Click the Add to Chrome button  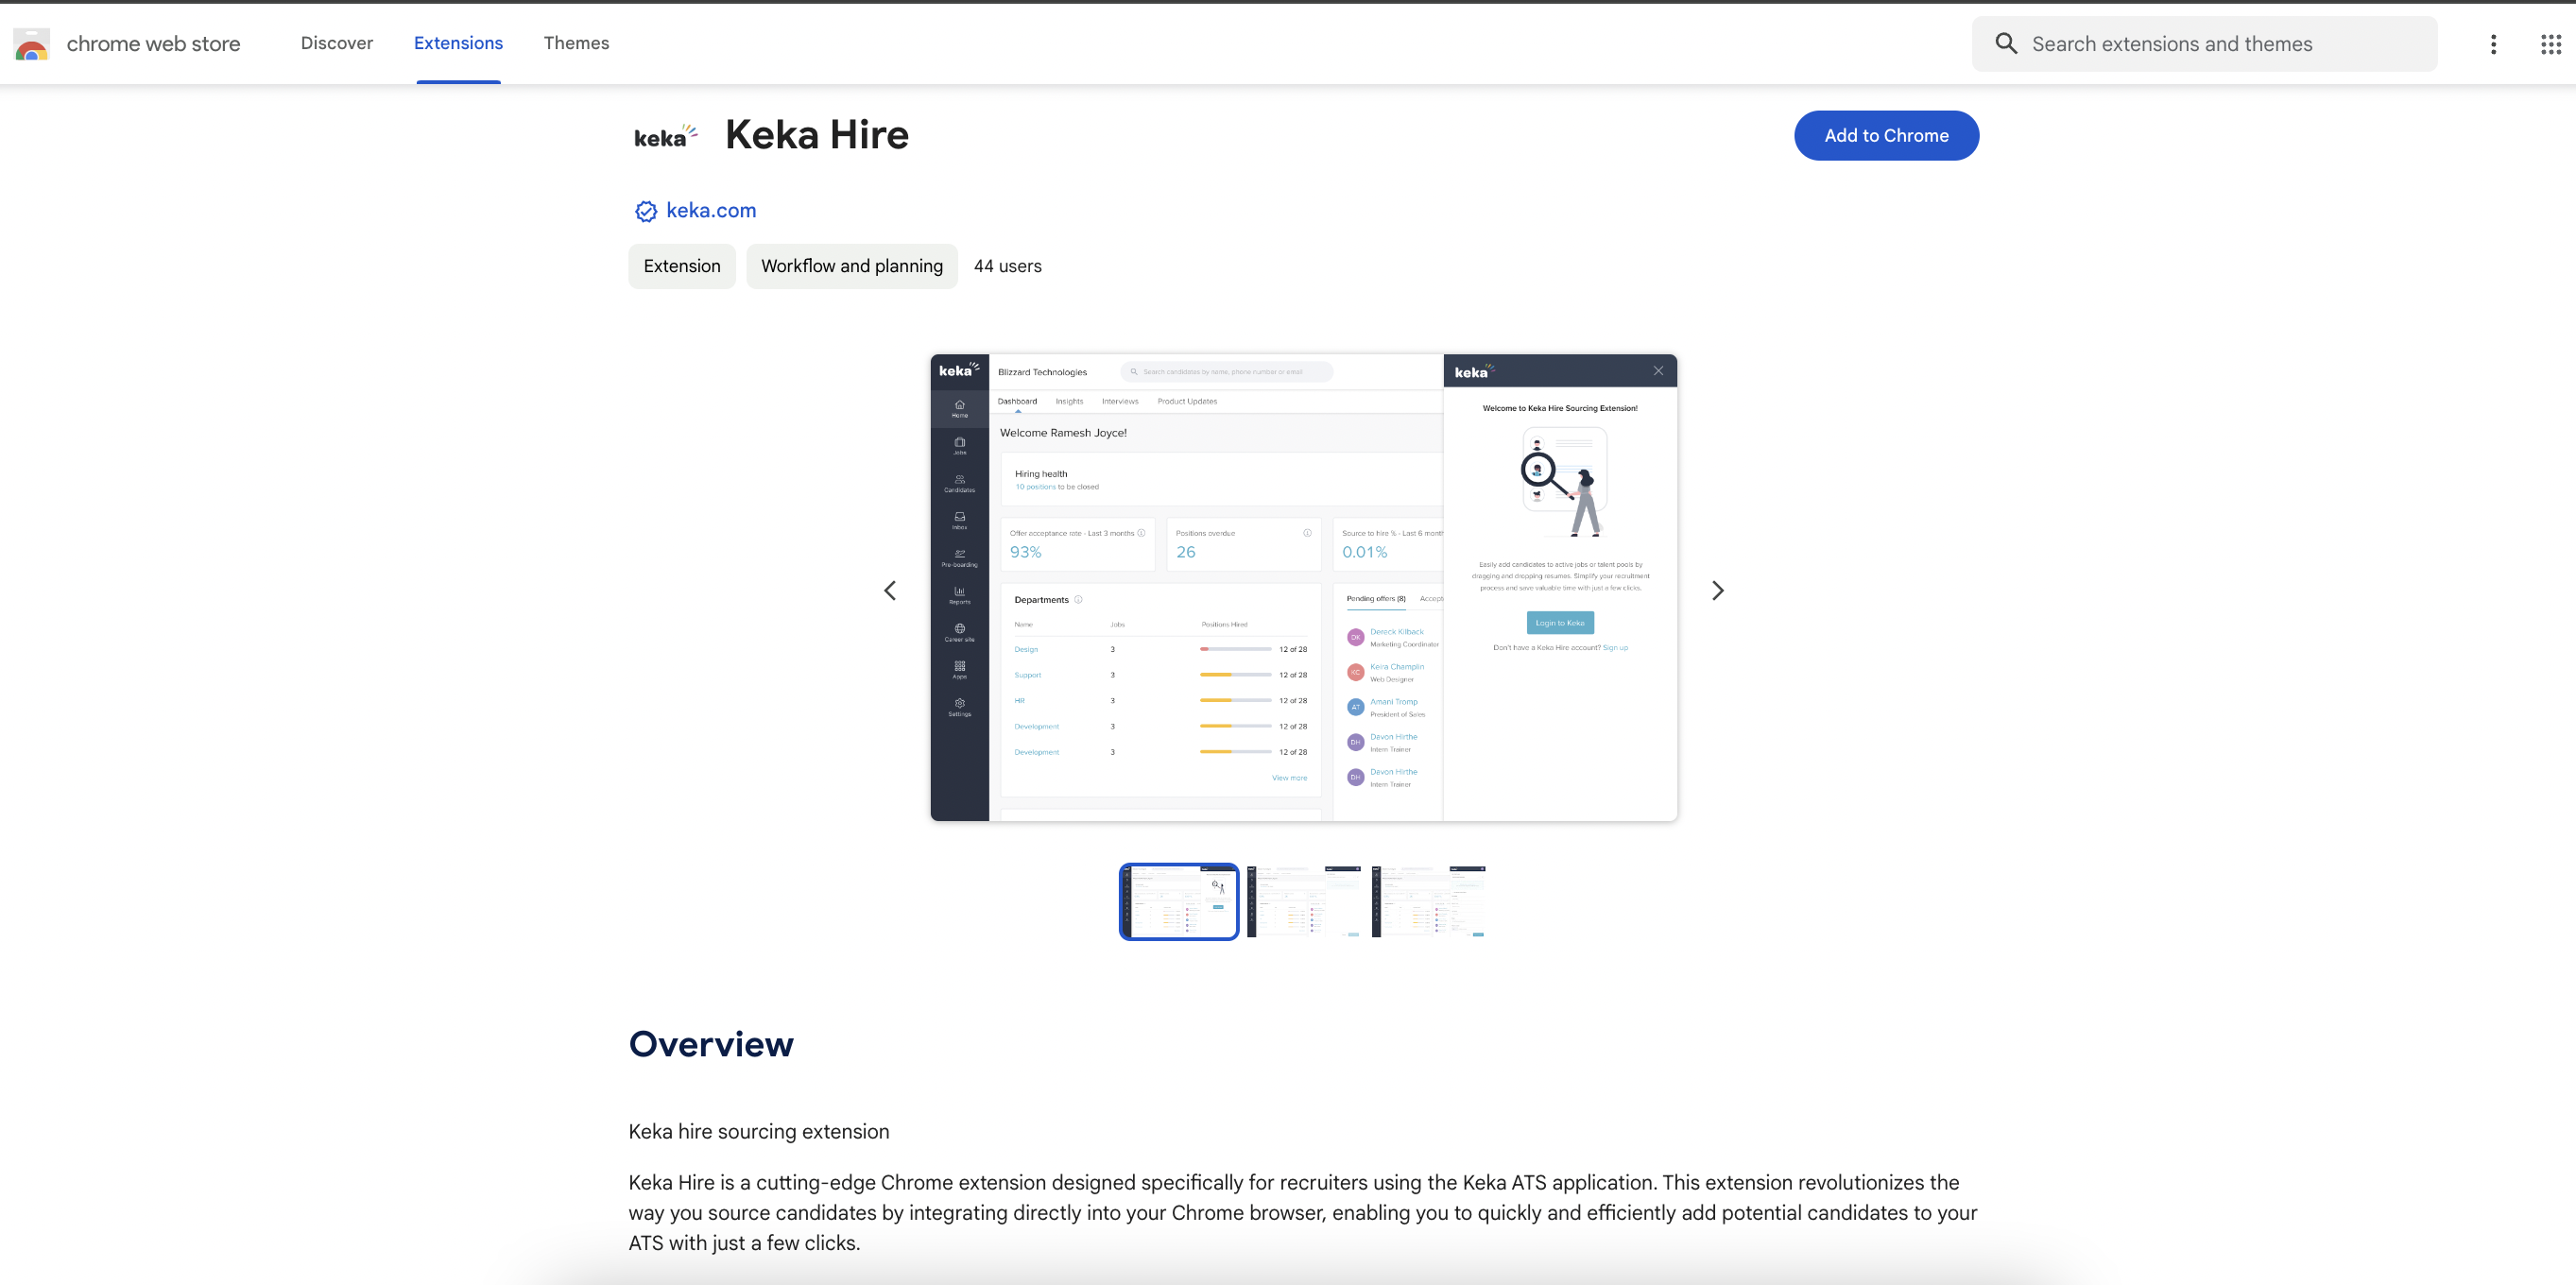1885,136
